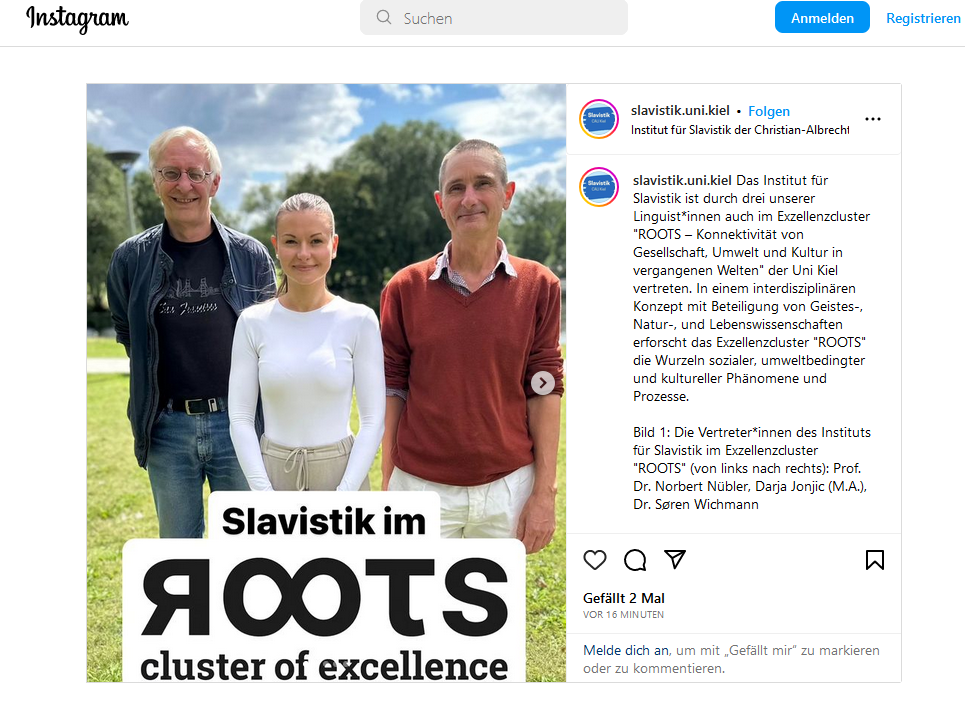This screenshot has height=725, width=965.
Task: Click slavistik.uni.kiel username in caption
Action: point(682,180)
